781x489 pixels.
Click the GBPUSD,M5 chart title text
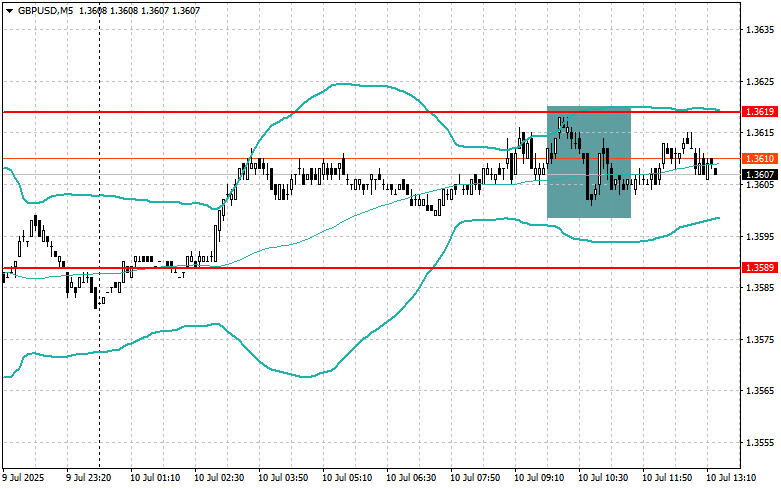coord(45,10)
